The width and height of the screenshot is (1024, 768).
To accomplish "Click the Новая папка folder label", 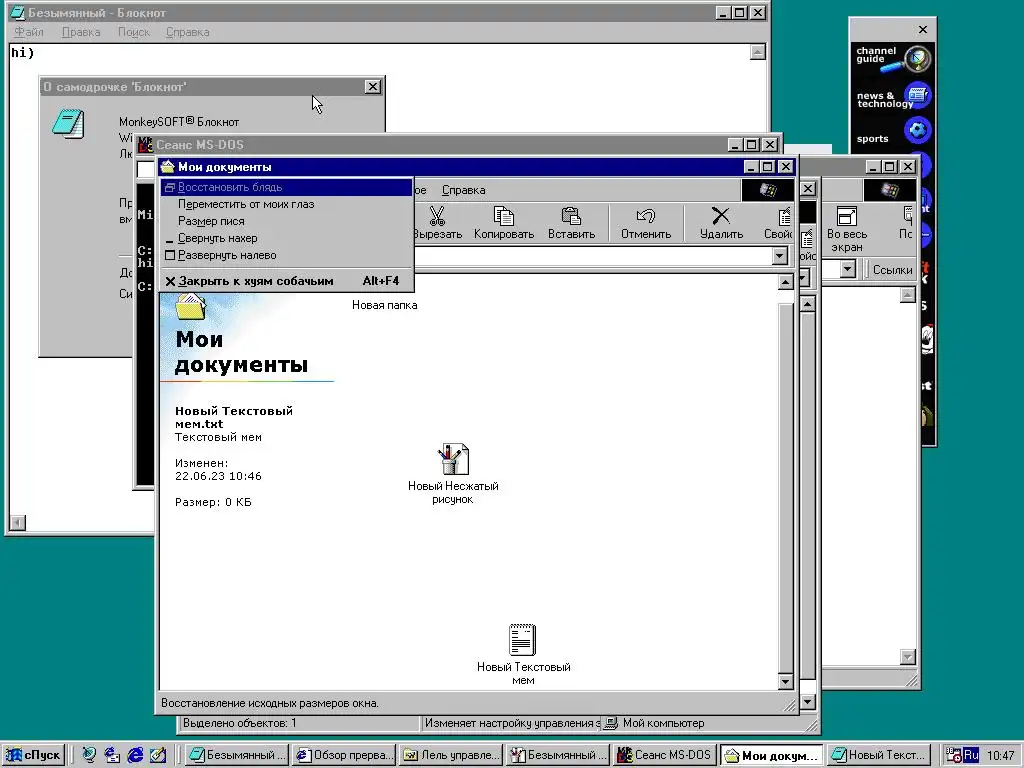I will [x=385, y=305].
